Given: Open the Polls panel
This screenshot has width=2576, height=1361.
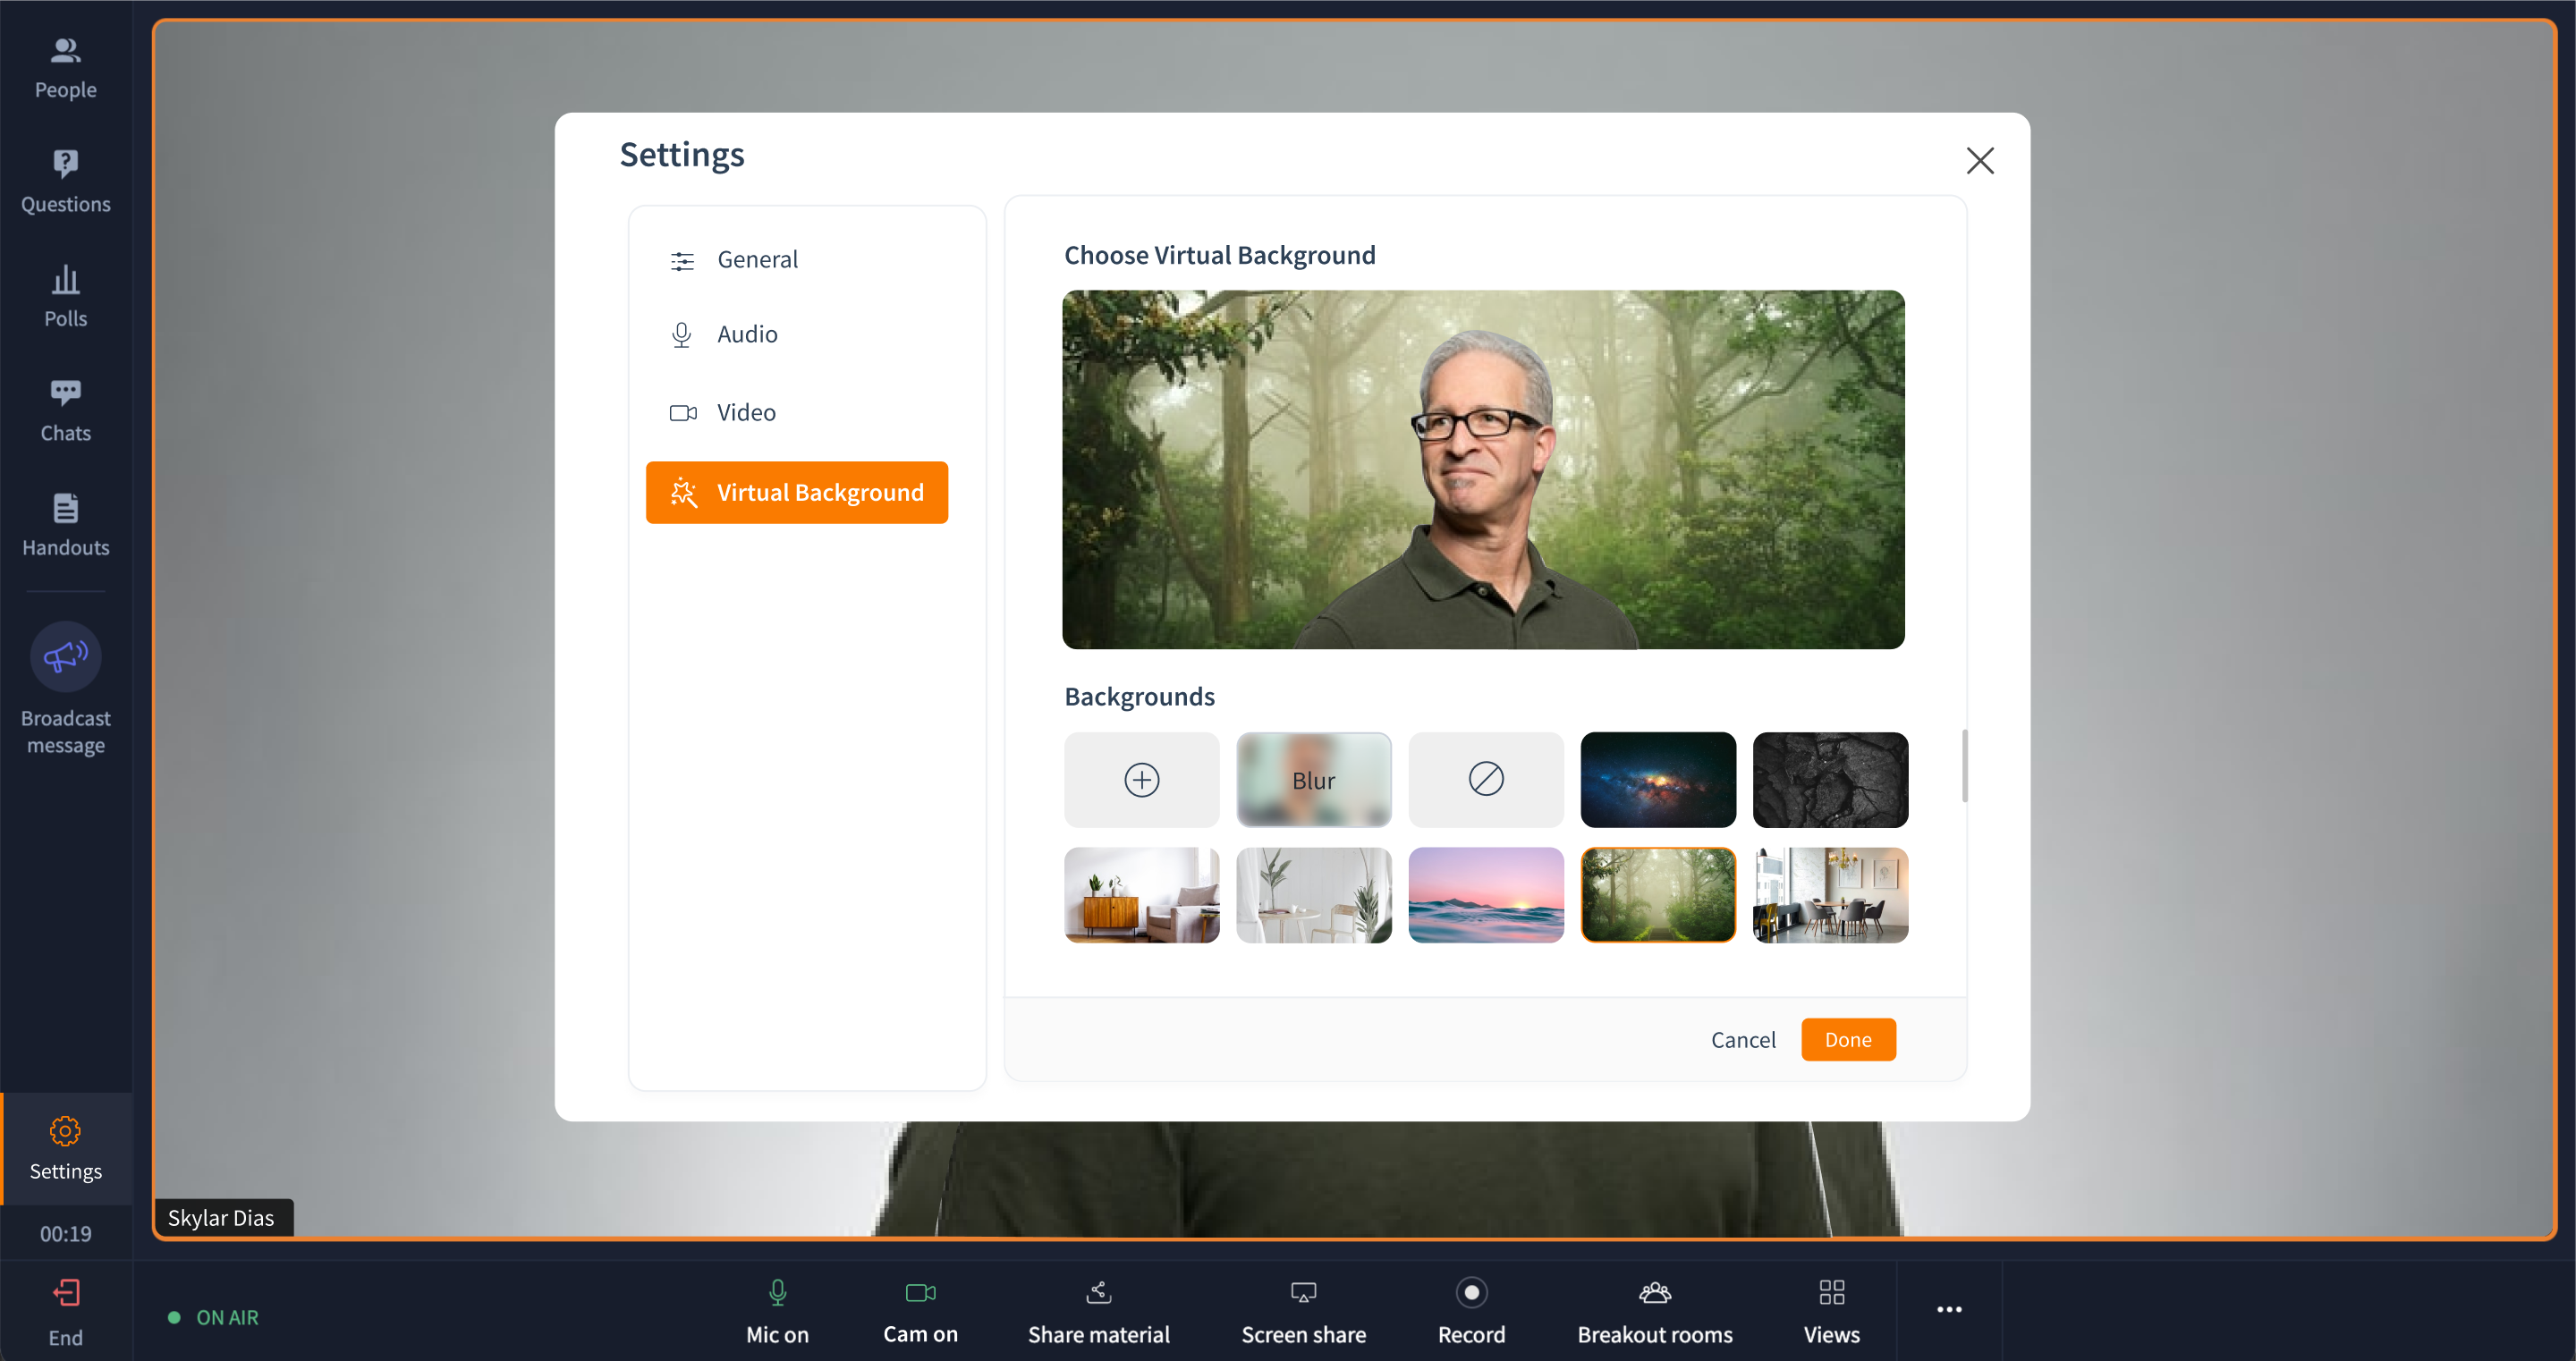Looking at the screenshot, I should (65, 296).
